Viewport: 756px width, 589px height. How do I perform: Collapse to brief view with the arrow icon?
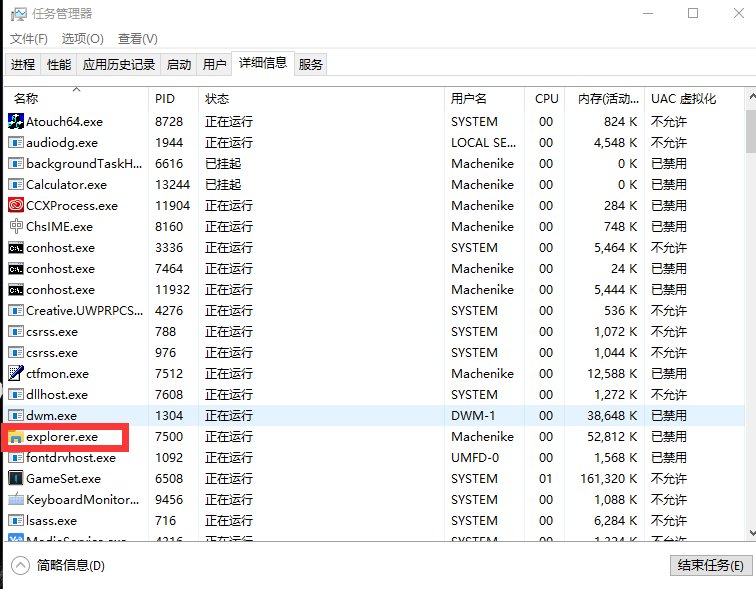20,565
